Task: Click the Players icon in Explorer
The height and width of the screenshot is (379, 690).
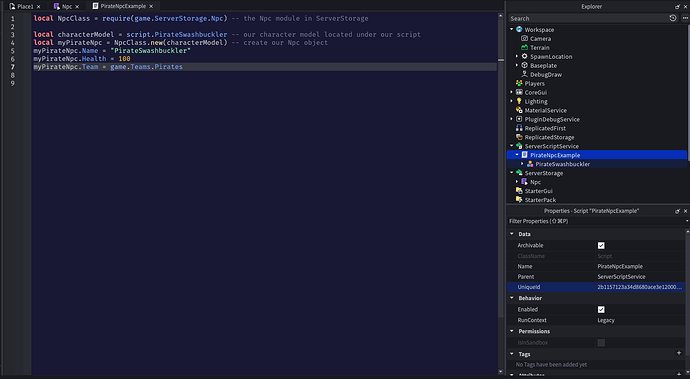Action: coord(519,83)
